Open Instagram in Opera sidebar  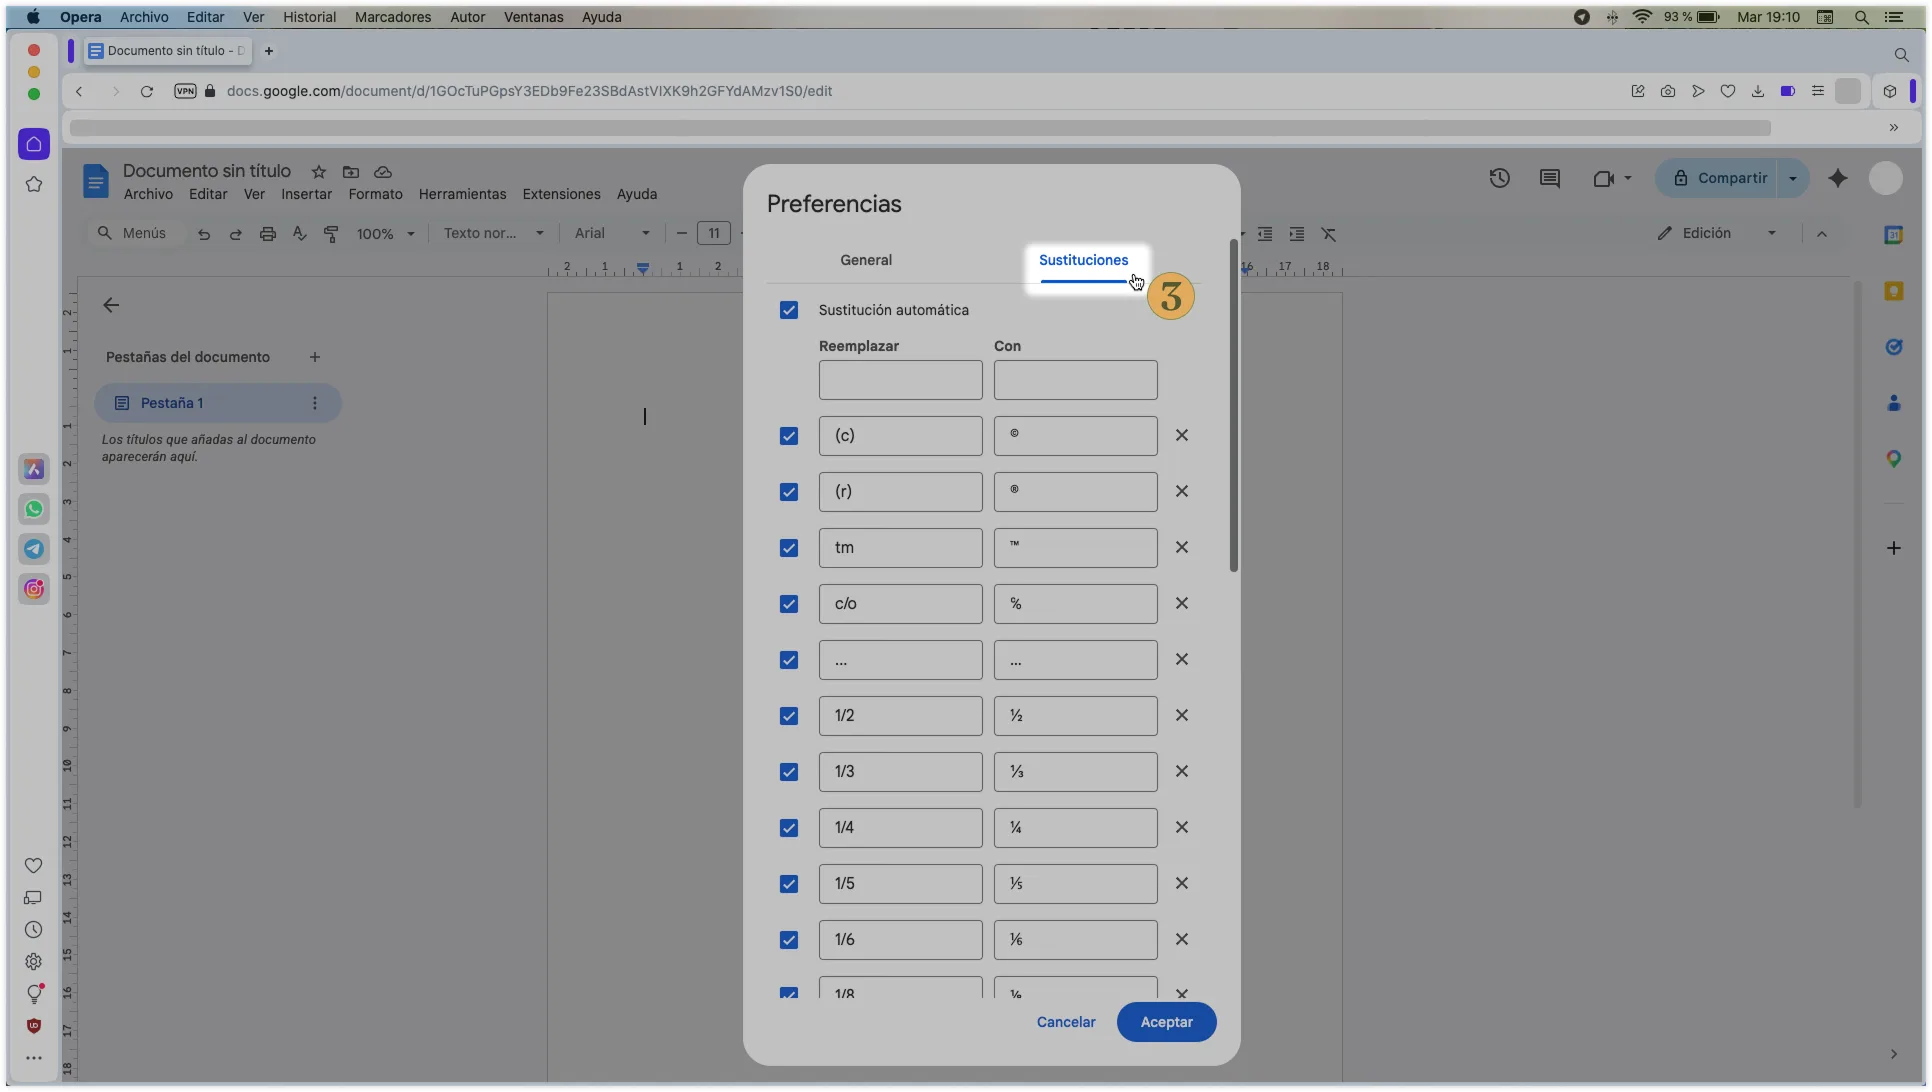point(34,589)
